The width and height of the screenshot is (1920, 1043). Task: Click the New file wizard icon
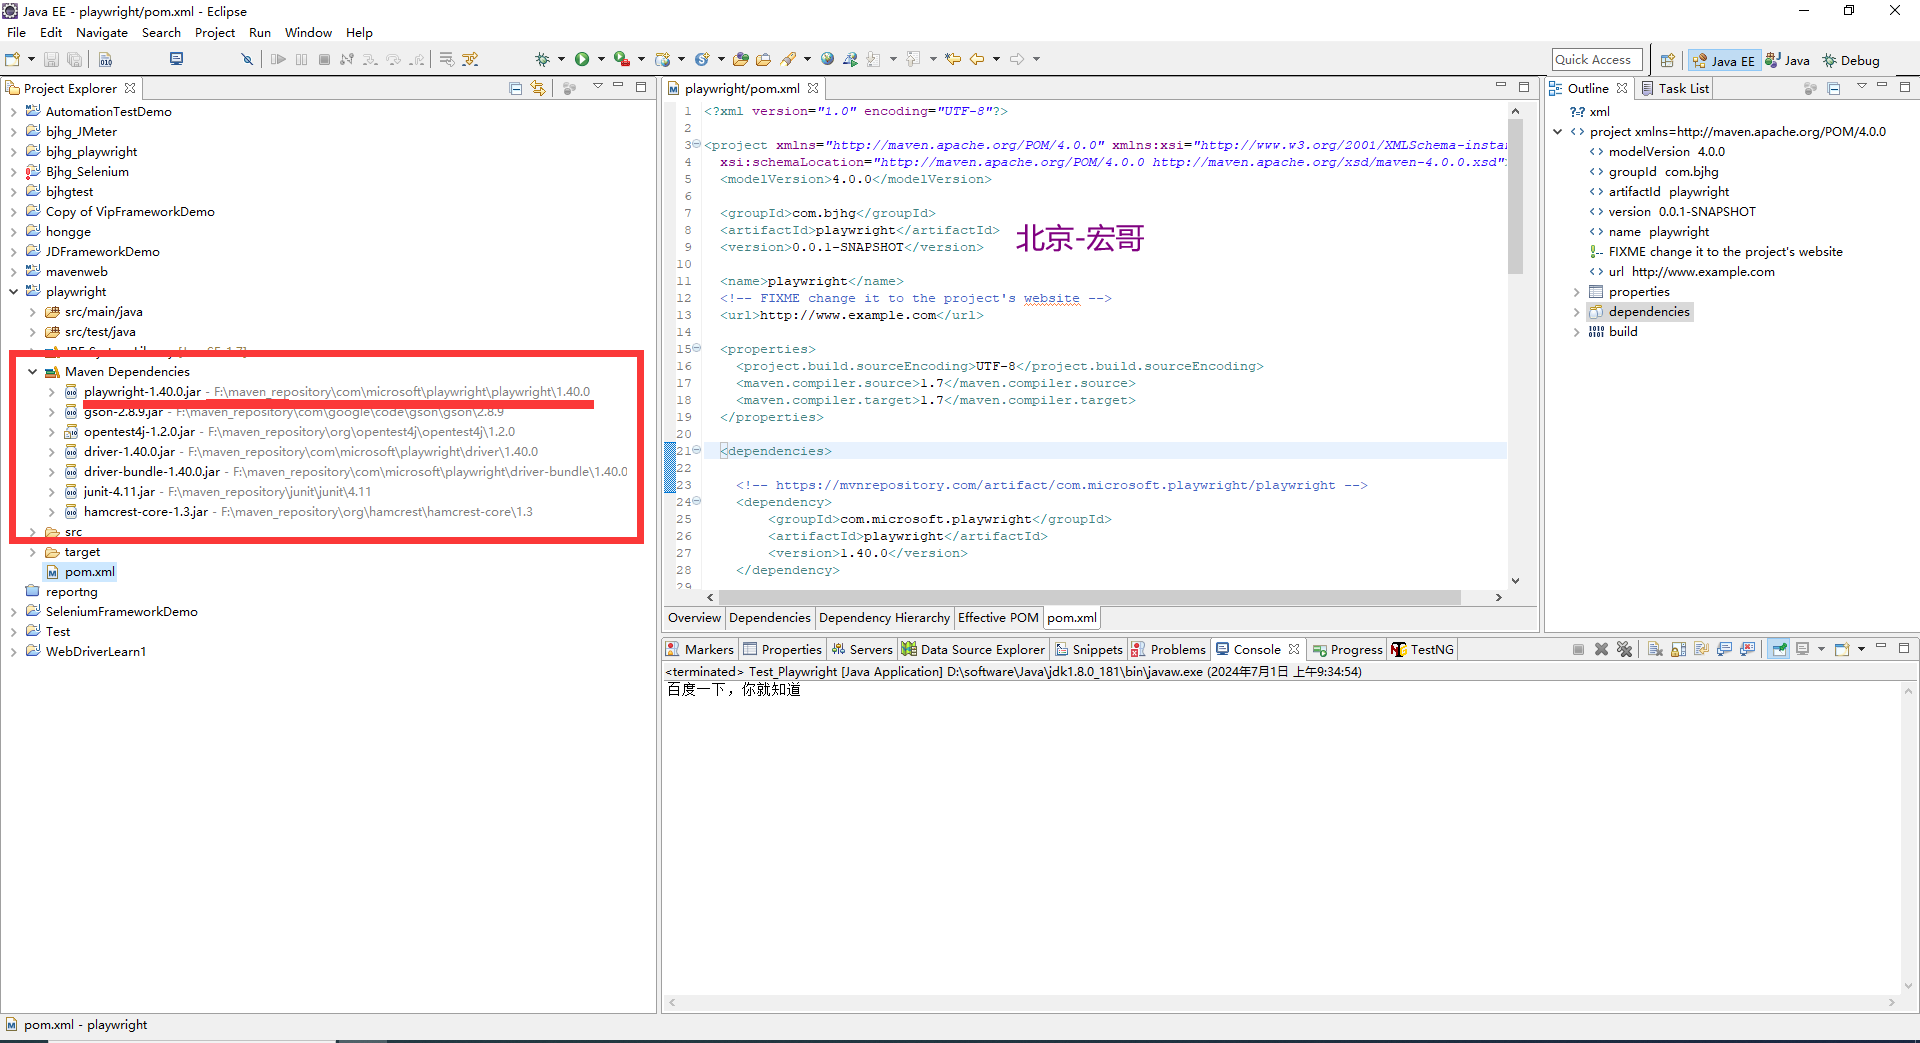point(13,60)
